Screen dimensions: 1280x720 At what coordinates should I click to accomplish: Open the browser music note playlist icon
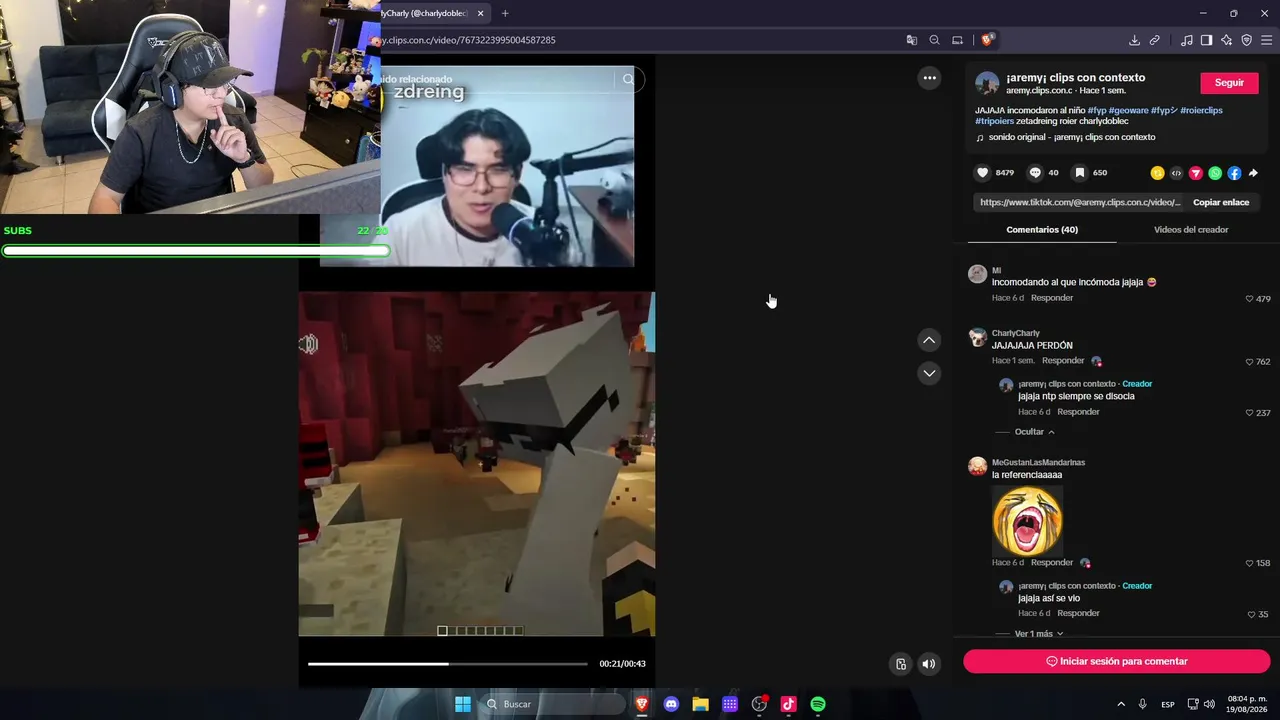(1187, 40)
